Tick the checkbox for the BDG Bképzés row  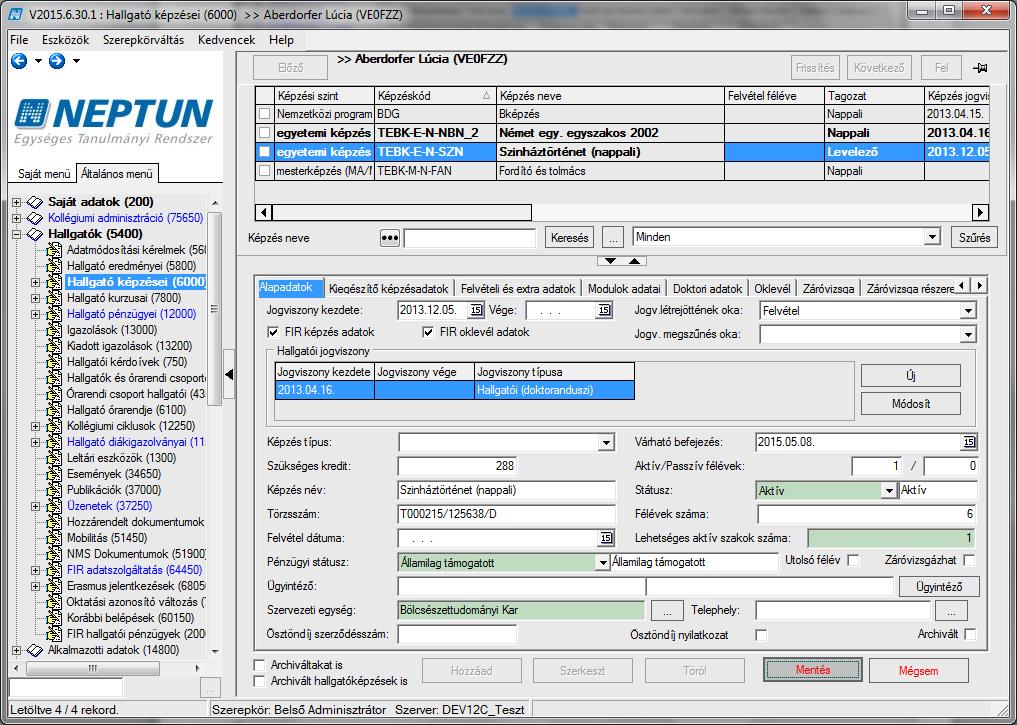(x=265, y=114)
